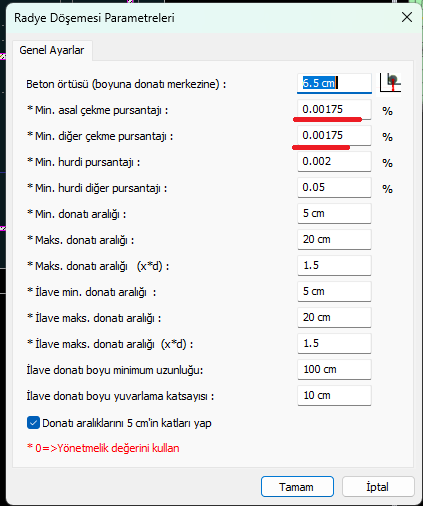Image resolution: width=423 pixels, height=506 pixels.
Task: Click the dialog title 'Radye Döşemesi Parametreleri'
Action: (x=94, y=18)
